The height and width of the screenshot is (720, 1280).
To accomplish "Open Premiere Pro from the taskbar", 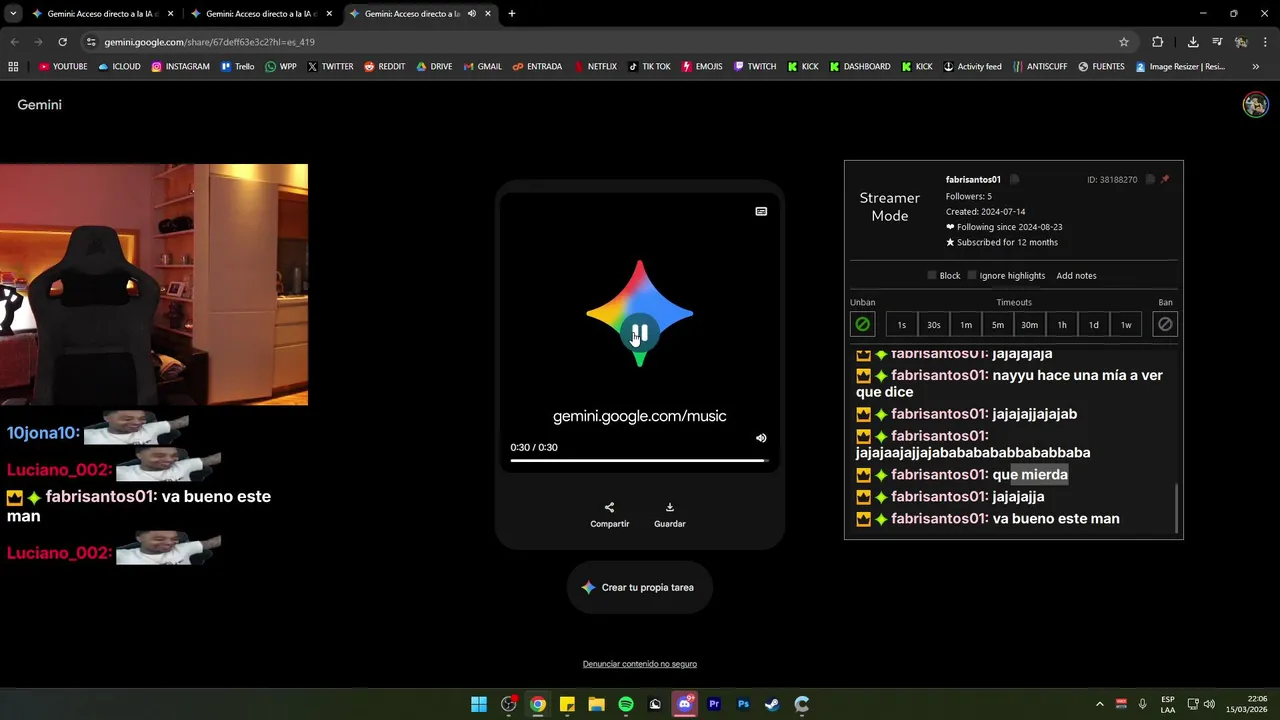I will point(714,704).
